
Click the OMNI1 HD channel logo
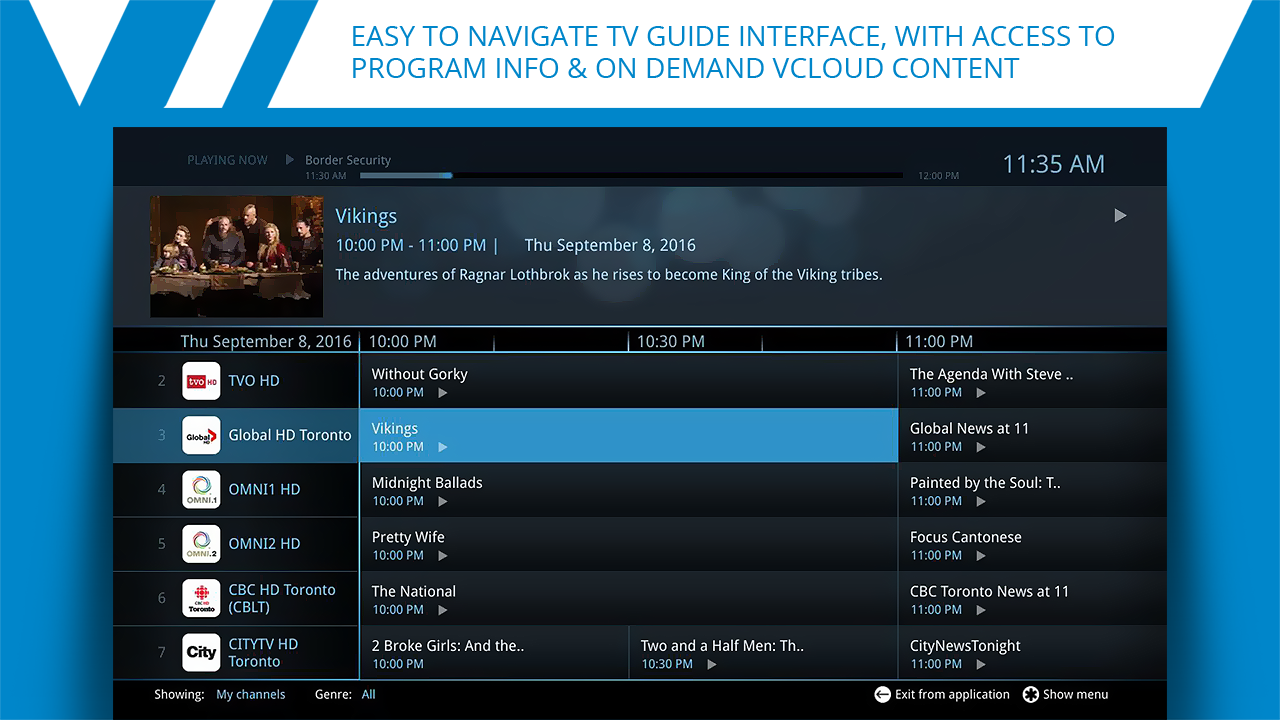201,490
